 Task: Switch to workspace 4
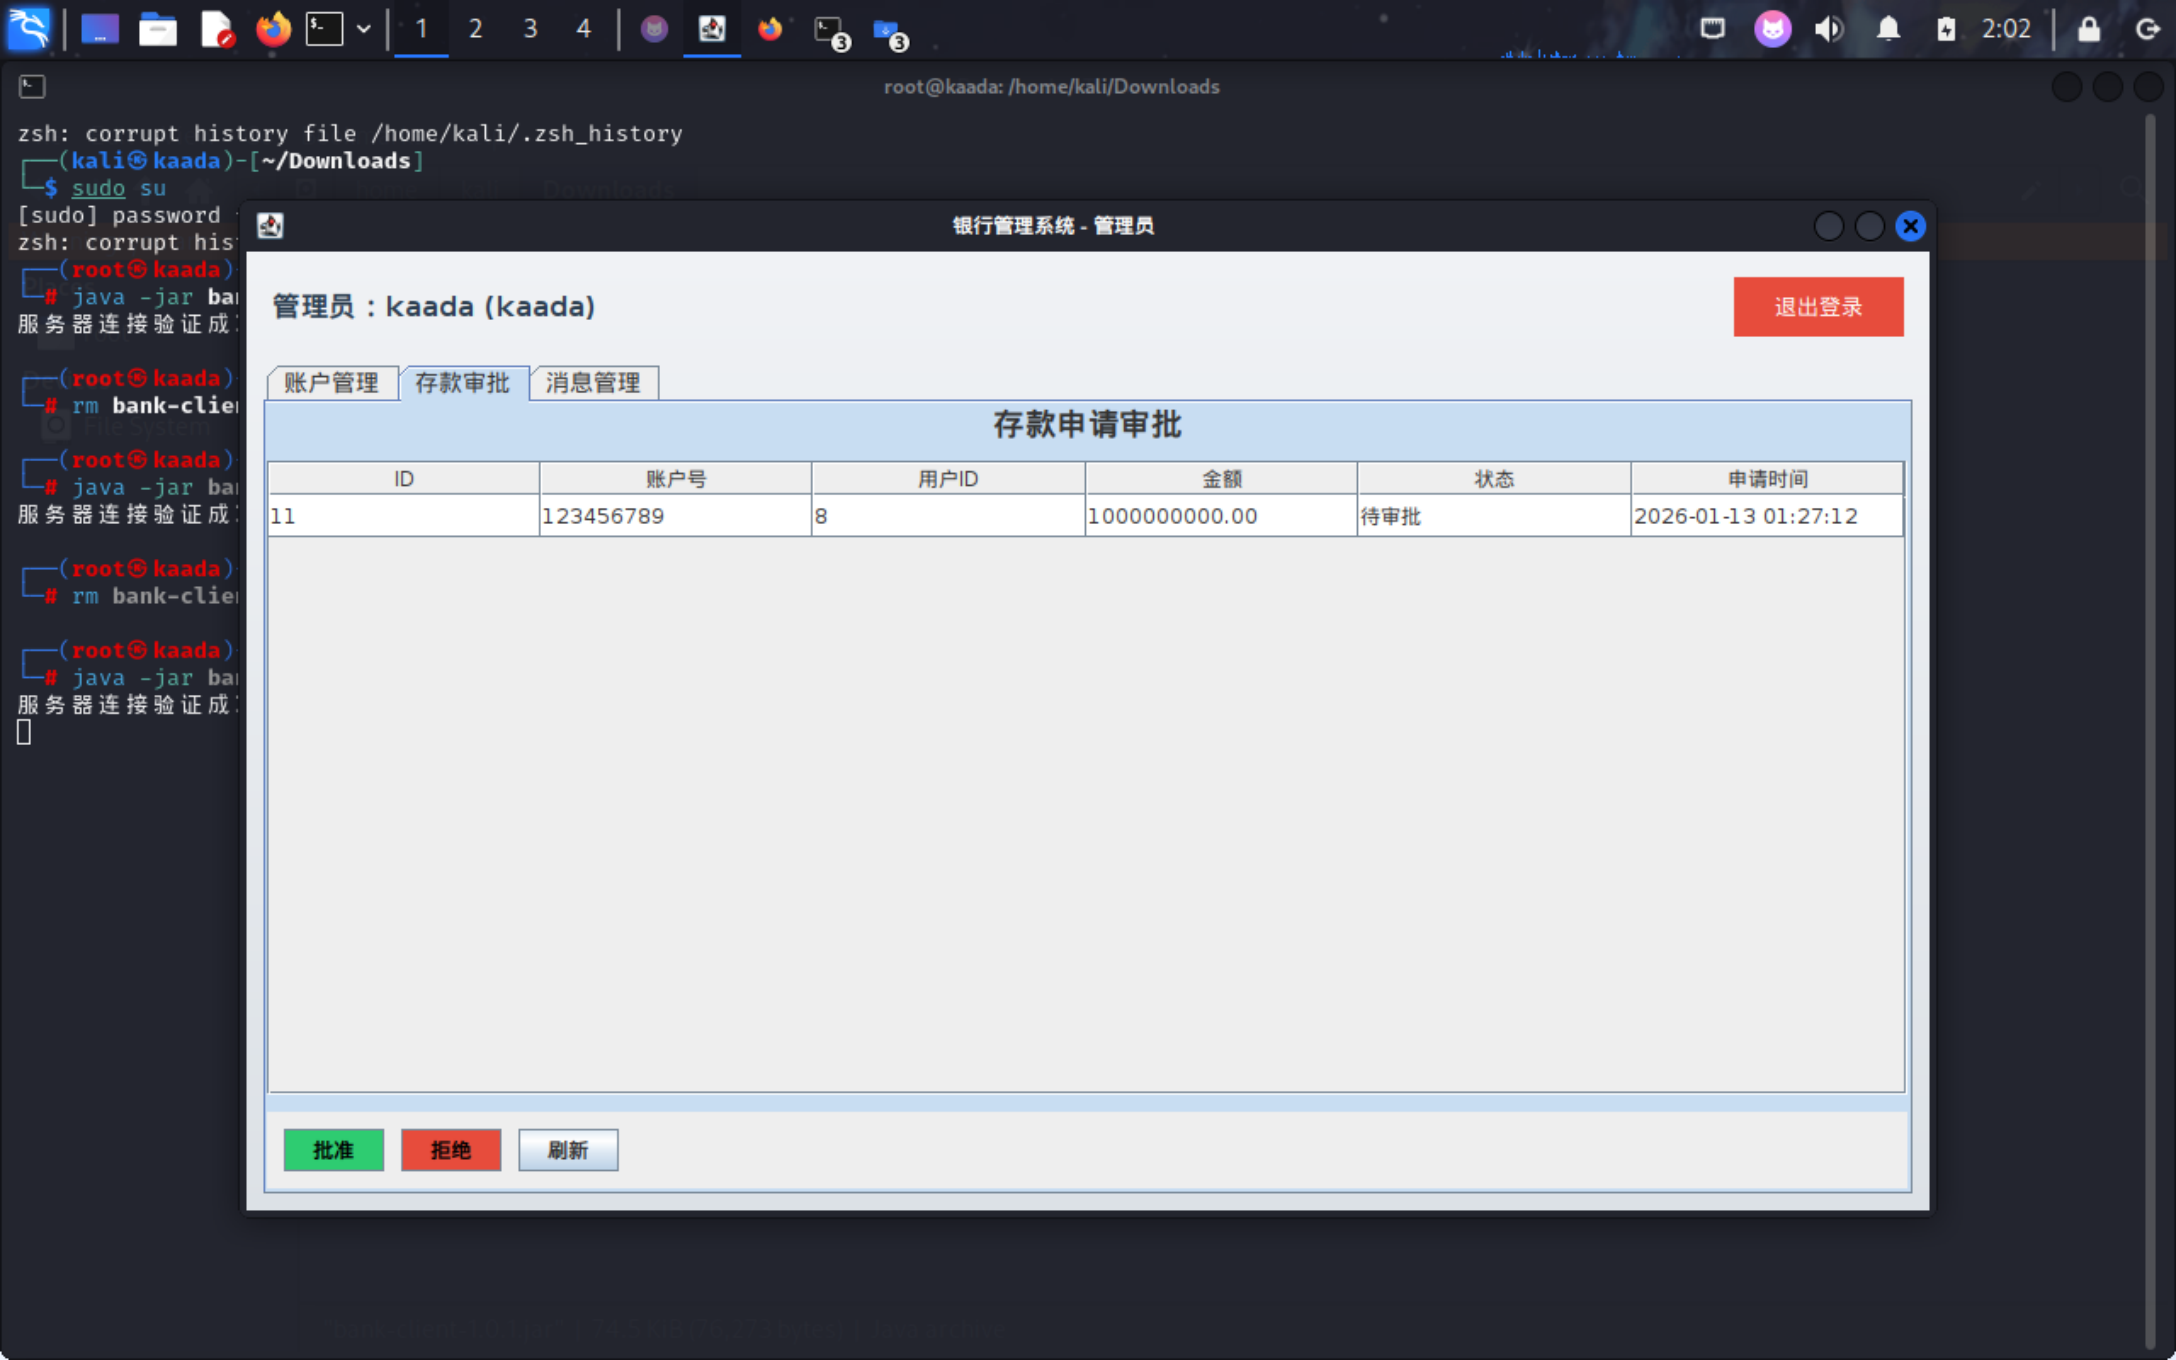click(x=583, y=28)
